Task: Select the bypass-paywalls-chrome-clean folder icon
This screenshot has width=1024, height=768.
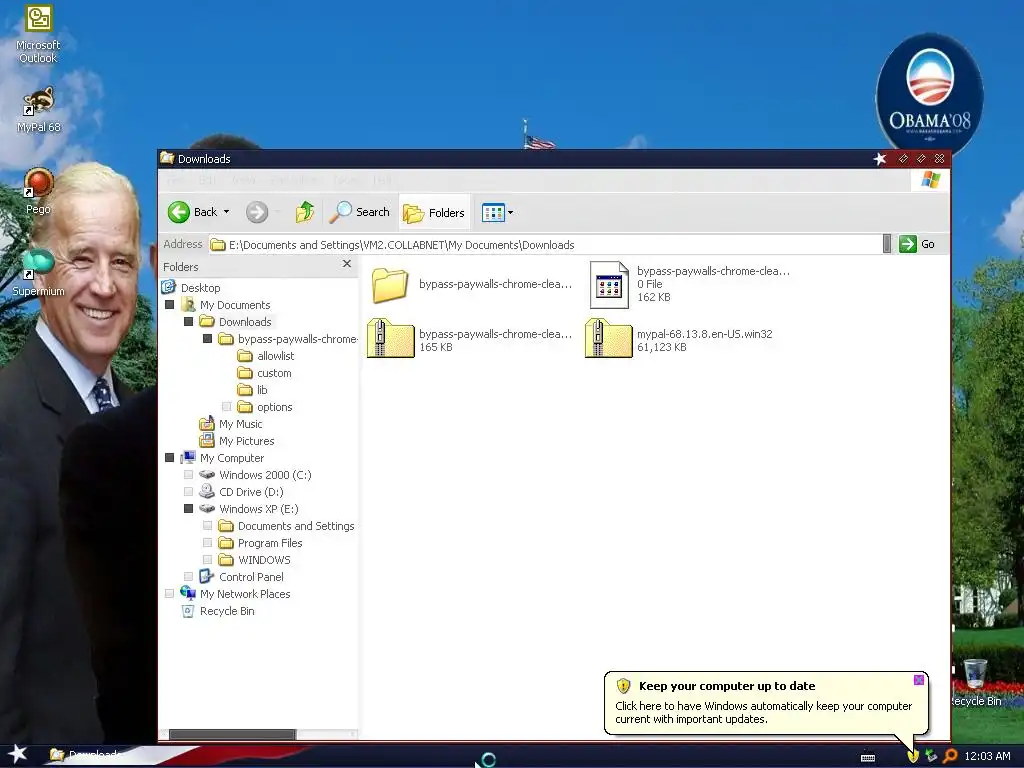Action: pos(391,285)
